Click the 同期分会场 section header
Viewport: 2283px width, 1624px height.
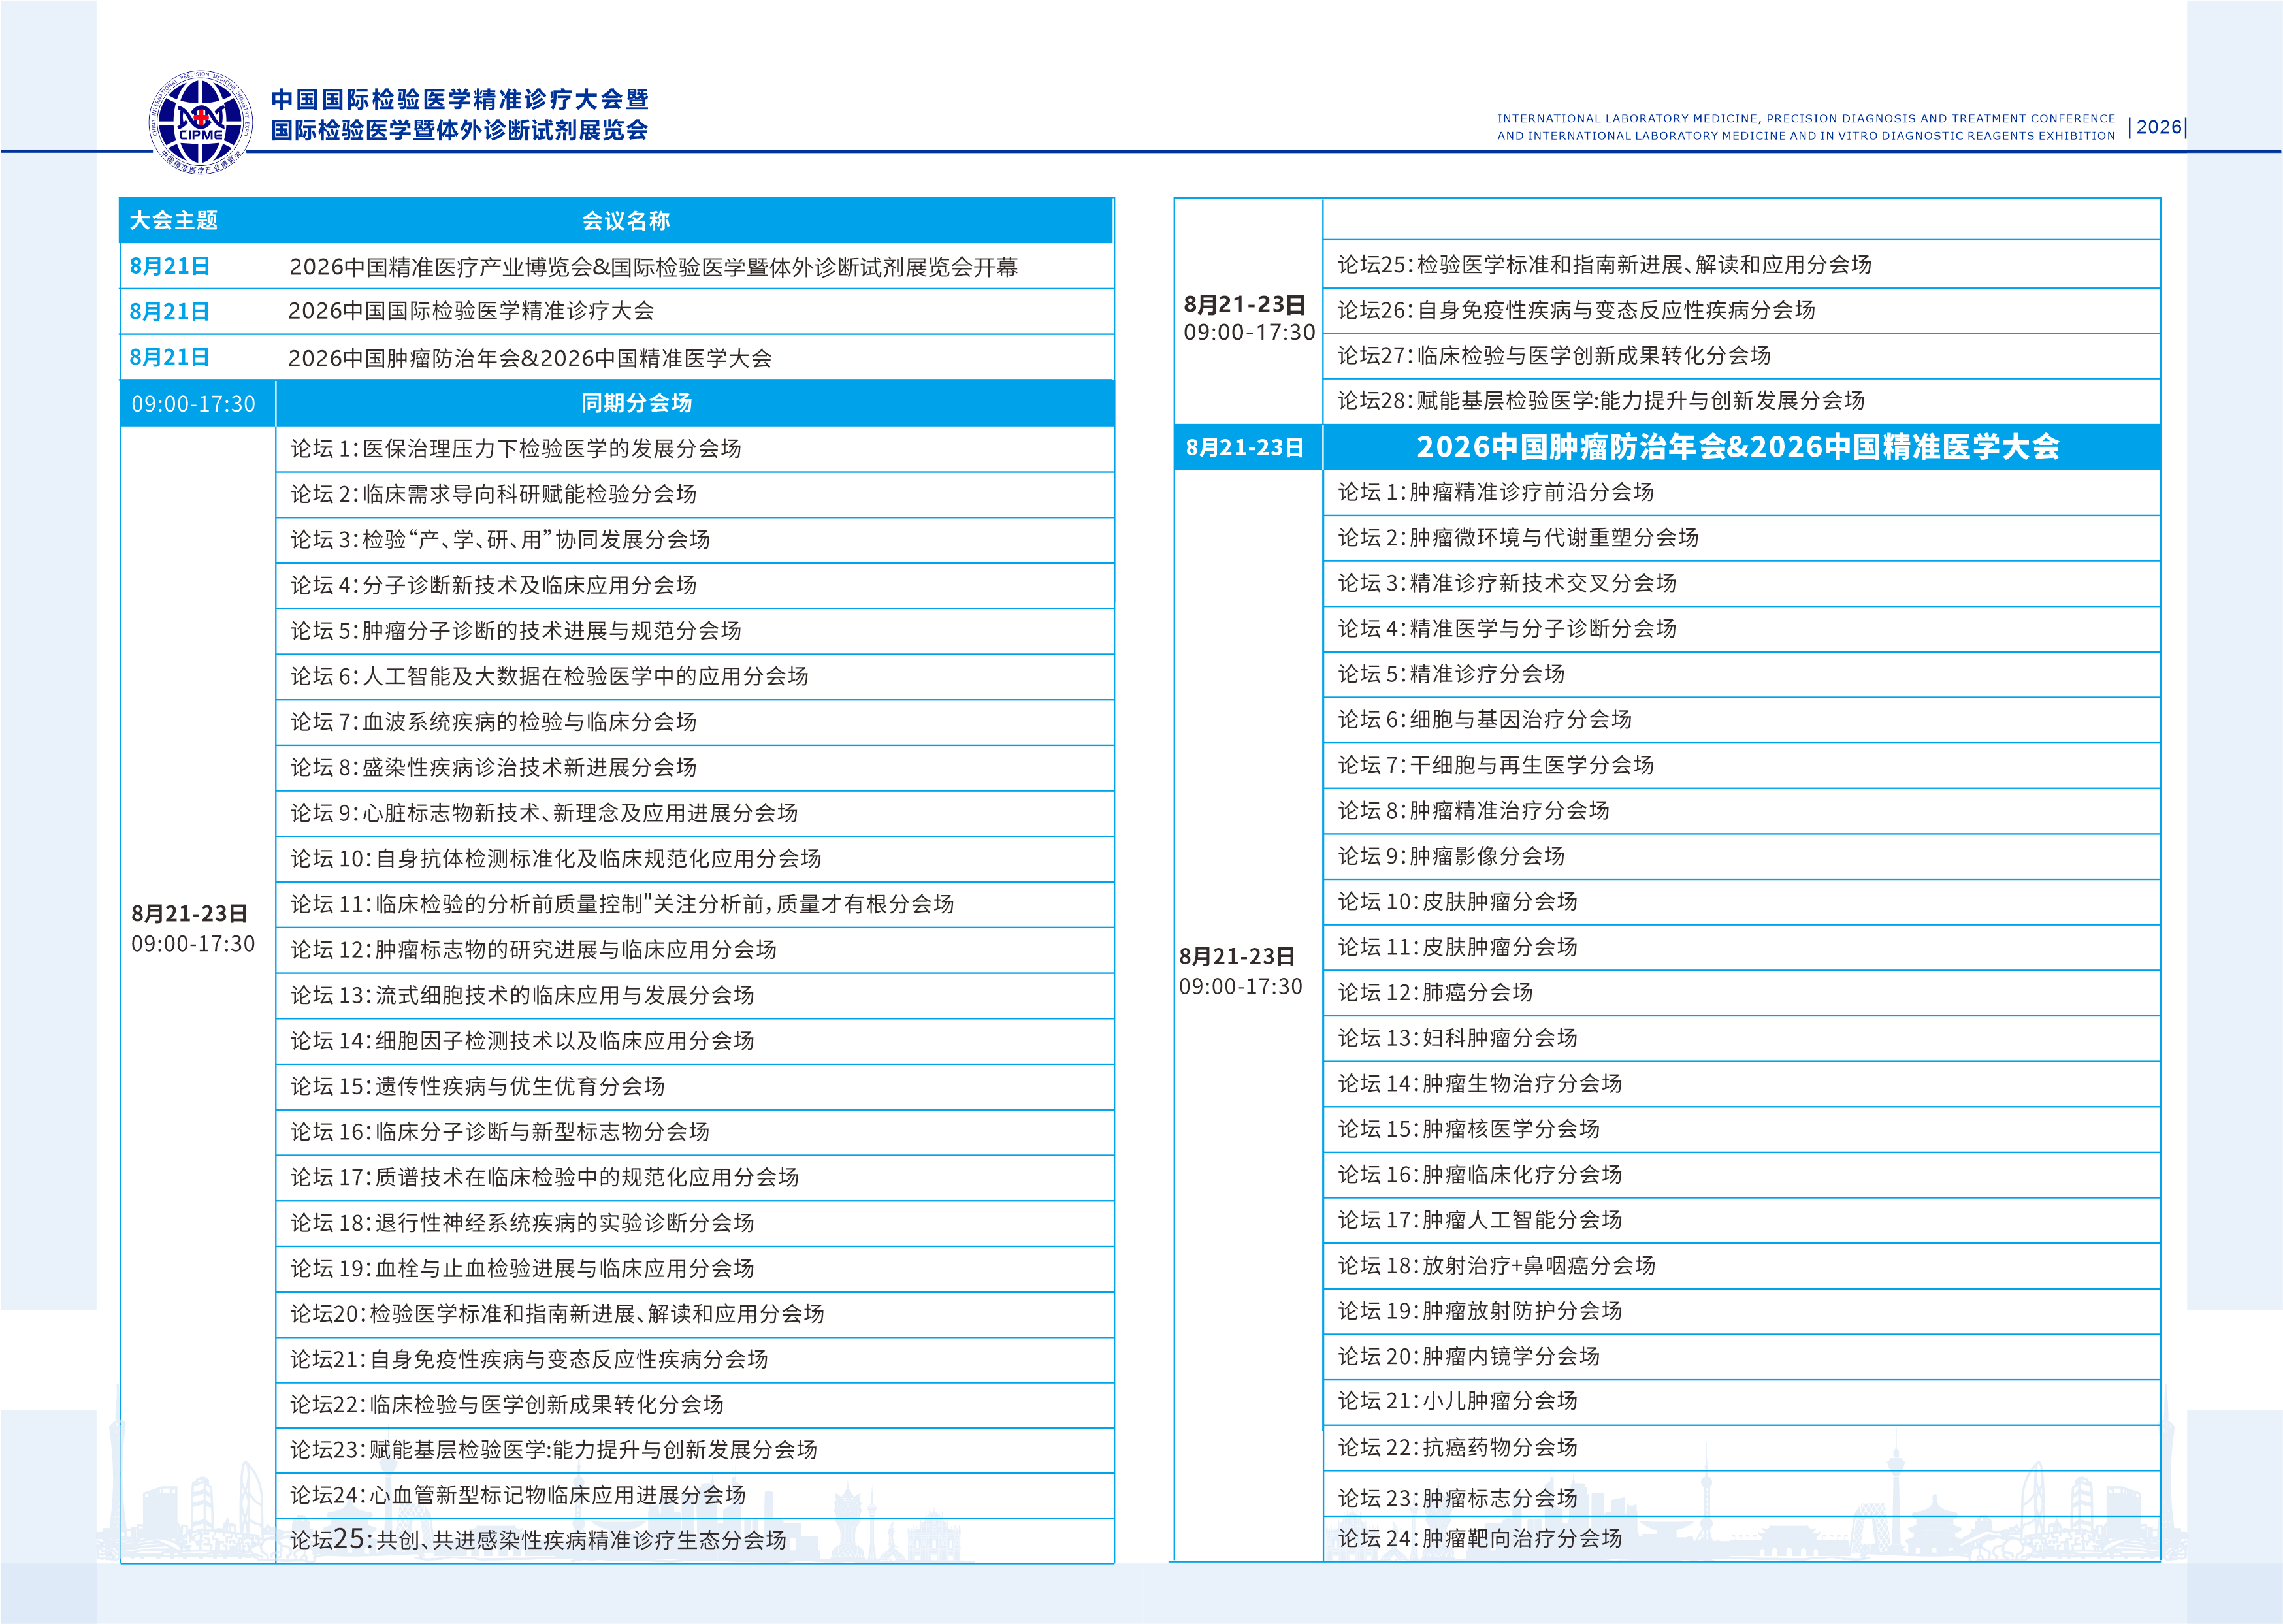[637, 403]
